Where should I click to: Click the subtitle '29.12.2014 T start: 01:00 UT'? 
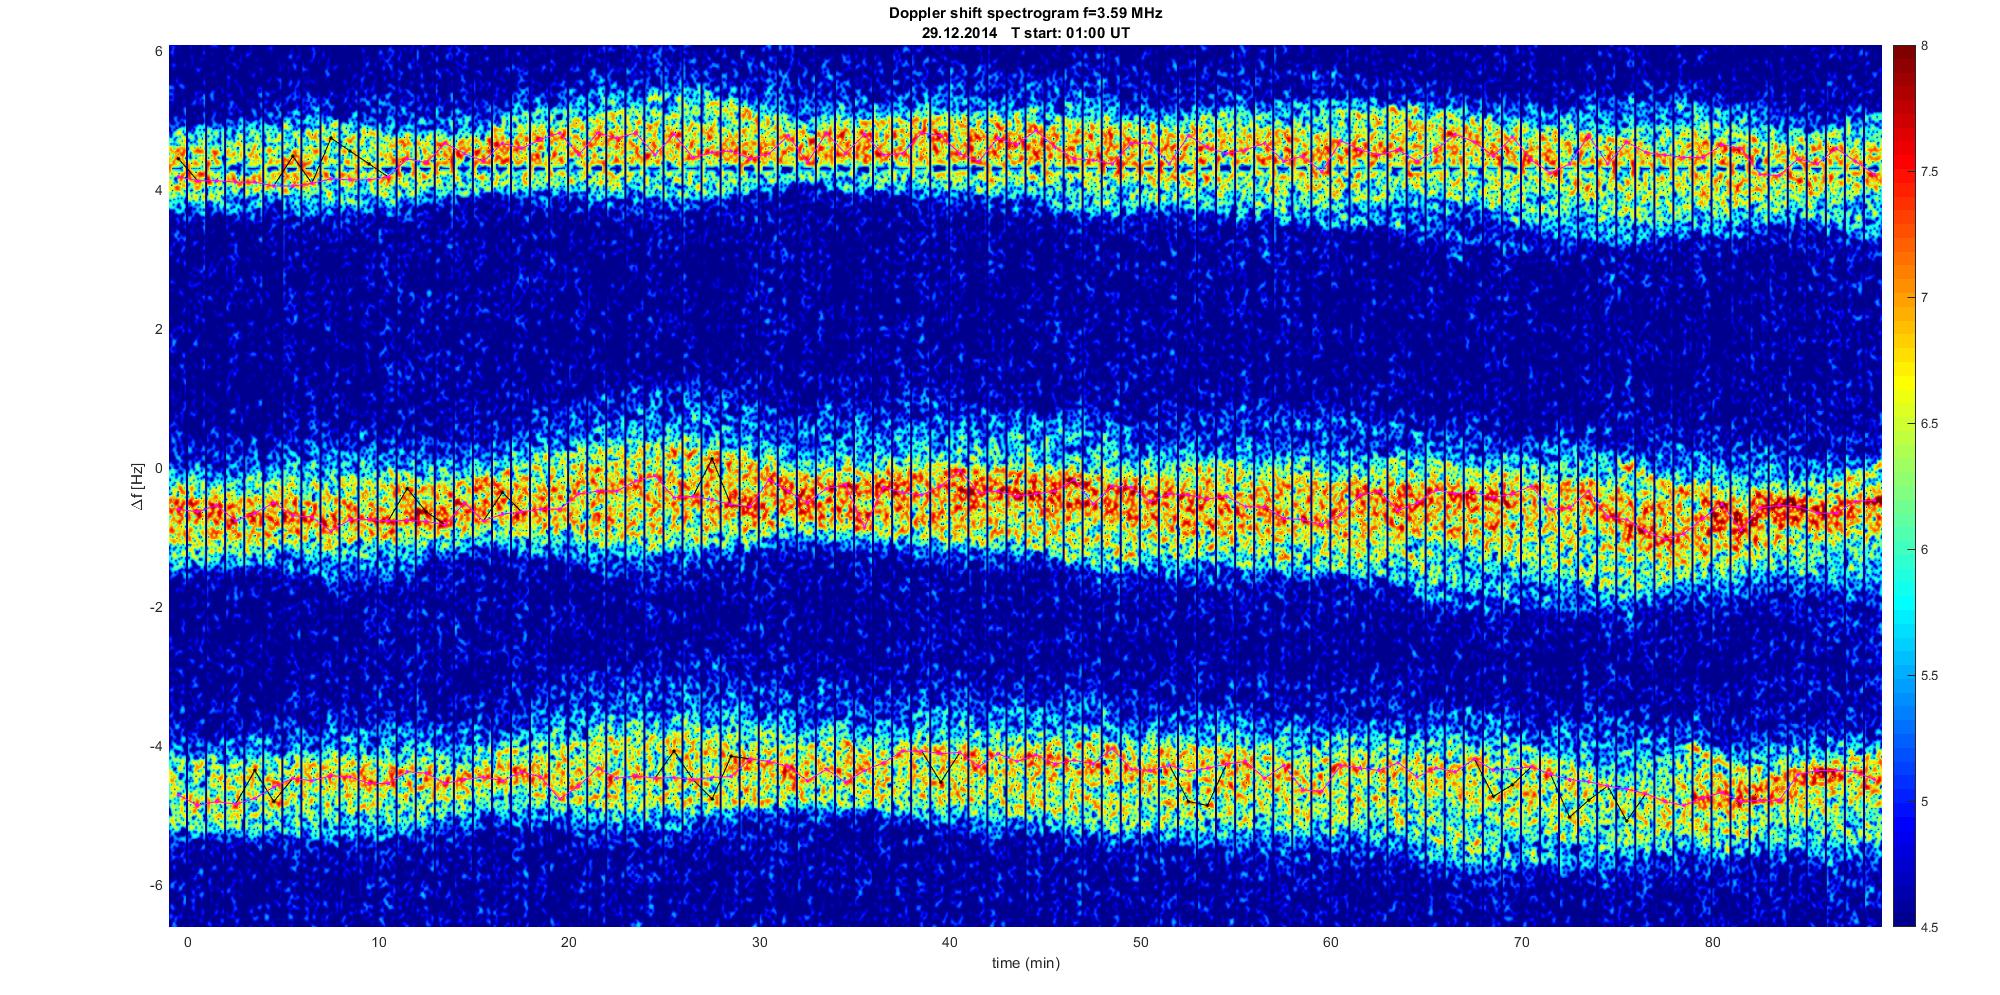tap(1025, 33)
